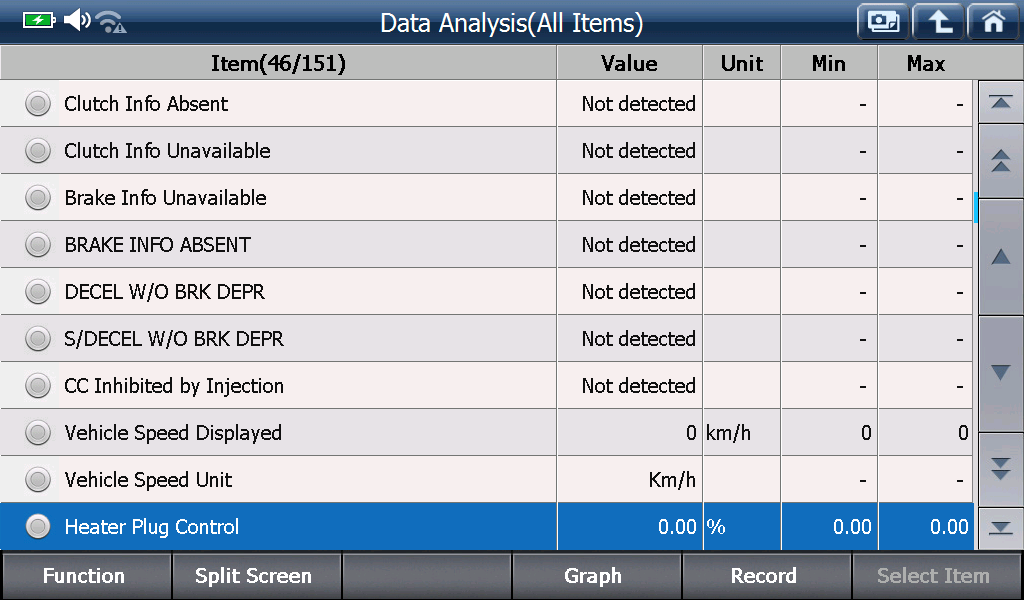1024x600 pixels.
Task: Select CC Inhibited by Injection radio
Action: pos(38,386)
